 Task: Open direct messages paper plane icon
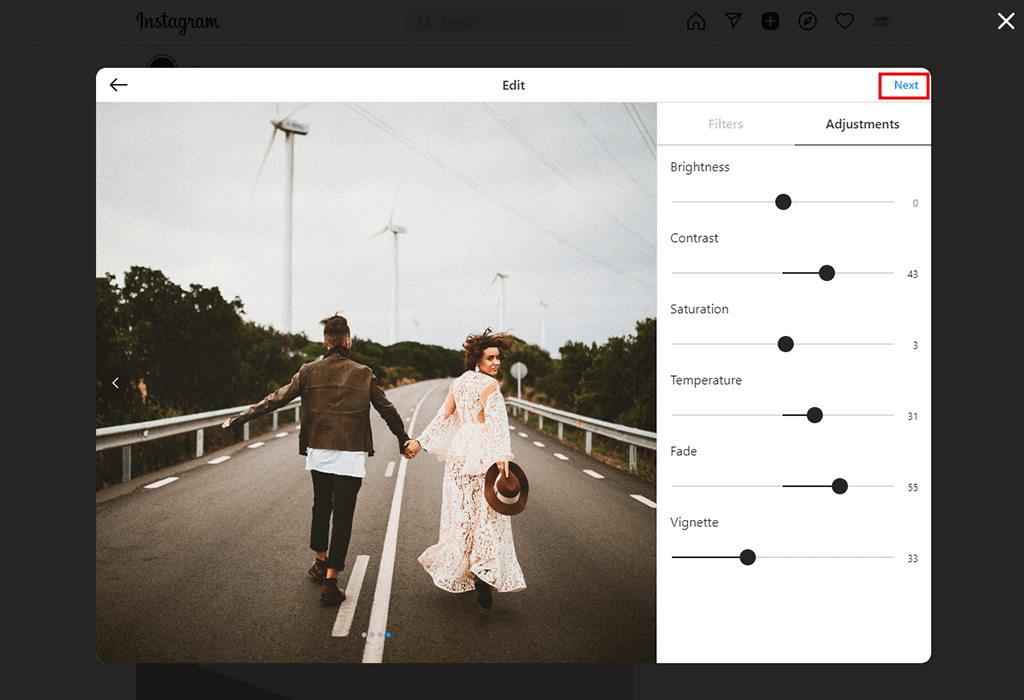733,22
